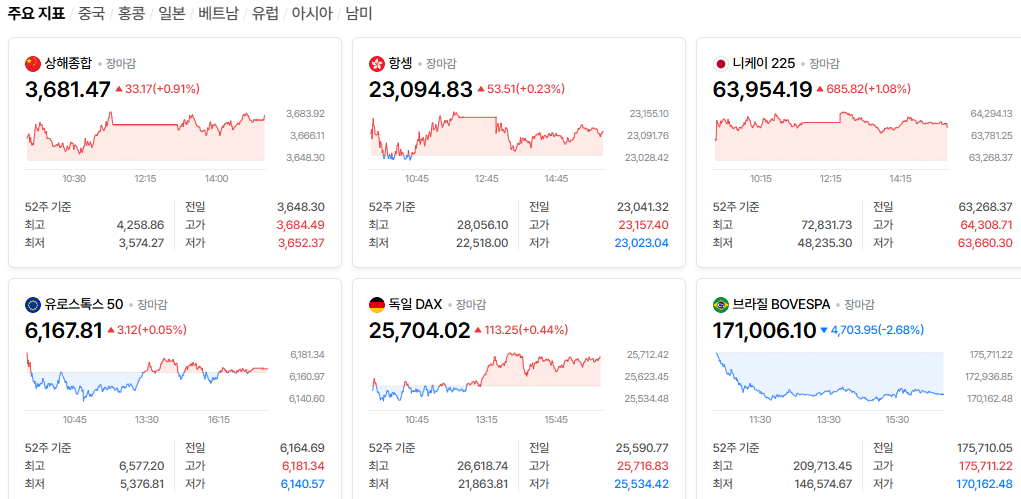Click the 장마감 status next to 독일 DAX

point(471,304)
